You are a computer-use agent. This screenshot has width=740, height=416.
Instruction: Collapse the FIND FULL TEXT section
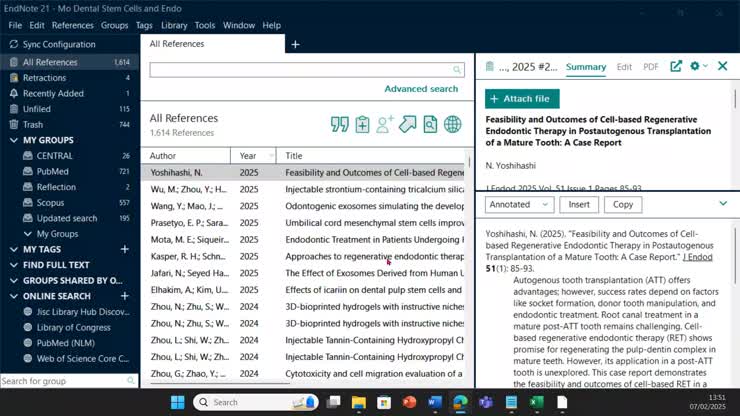[14, 265]
